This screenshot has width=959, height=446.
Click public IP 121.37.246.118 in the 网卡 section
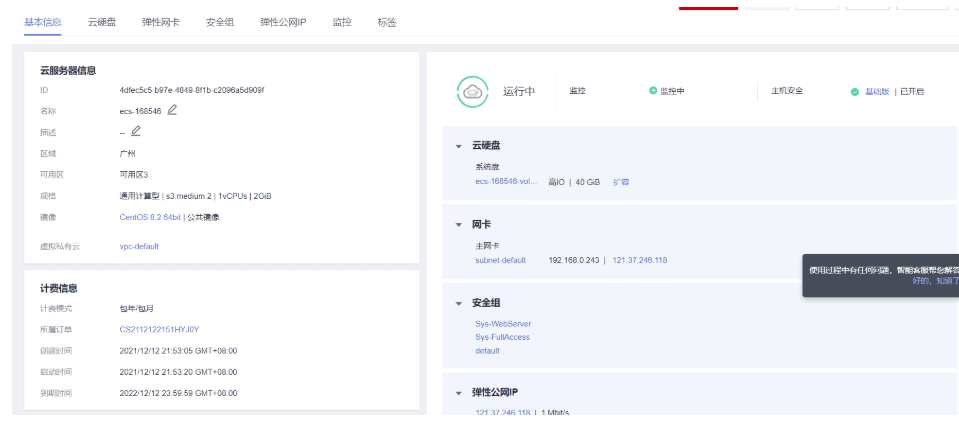point(640,261)
